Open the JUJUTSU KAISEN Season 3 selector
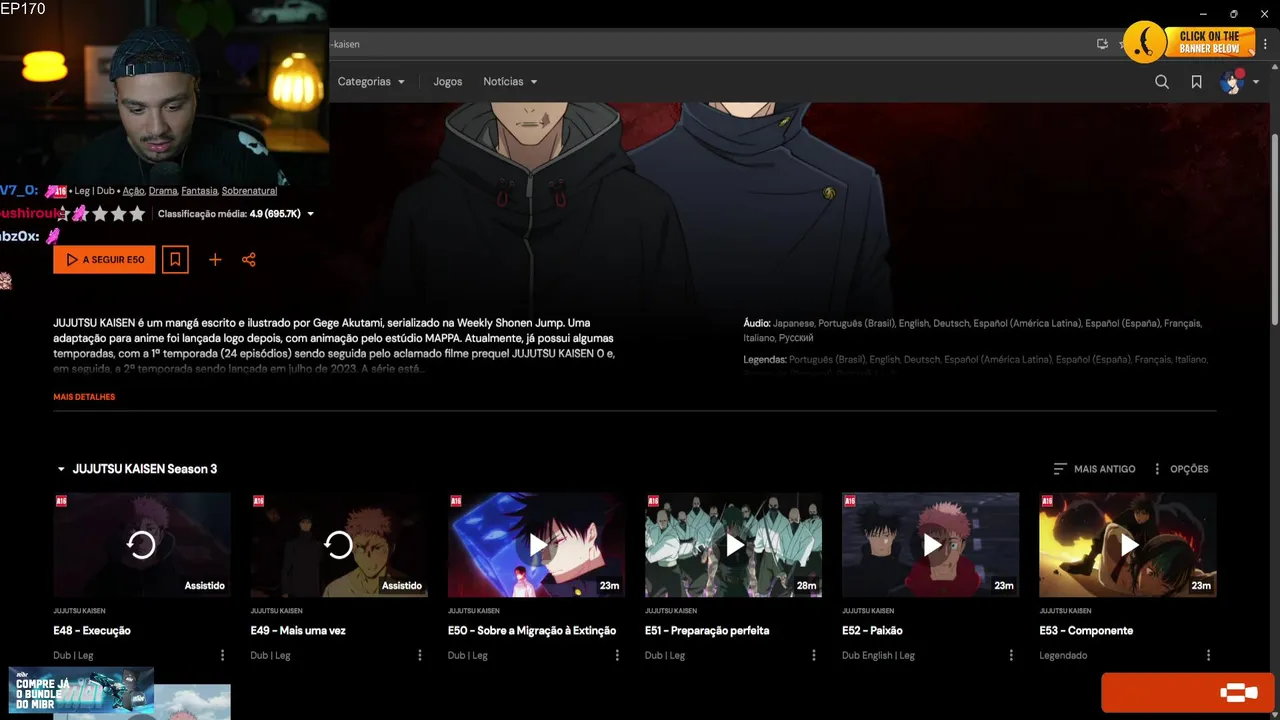This screenshot has height=720, width=1280. pos(136,469)
